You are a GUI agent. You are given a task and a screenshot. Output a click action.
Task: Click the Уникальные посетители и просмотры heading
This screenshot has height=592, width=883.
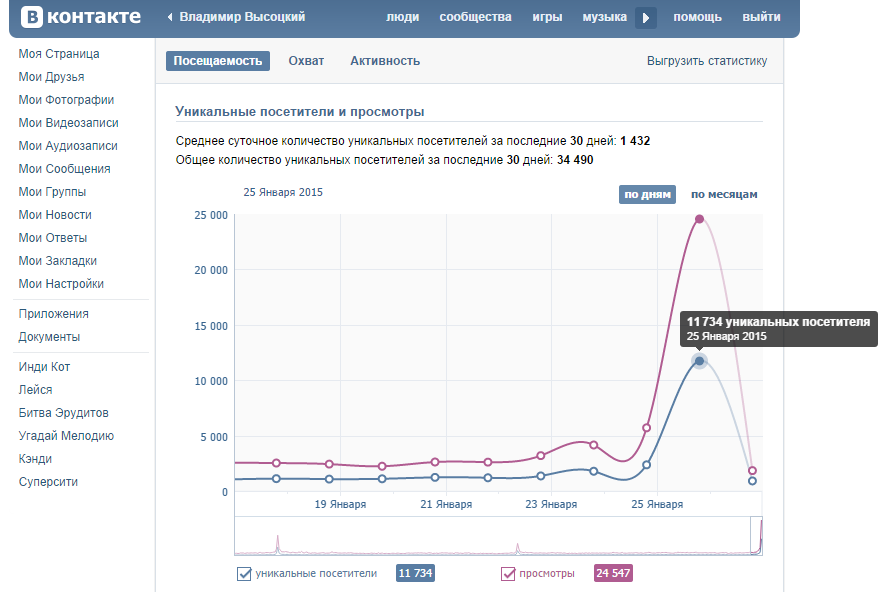[x=300, y=112]
